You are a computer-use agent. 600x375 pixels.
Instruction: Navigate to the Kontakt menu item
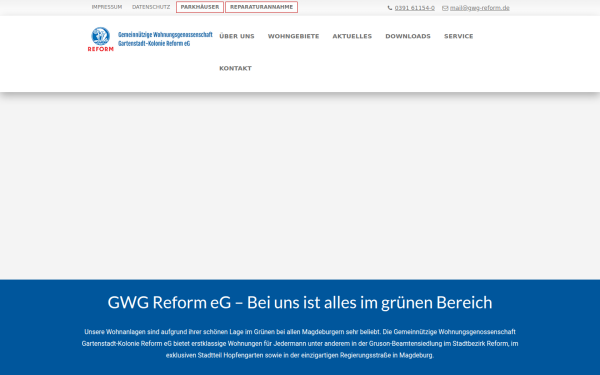pyautogui.click(x=235, y=68)
